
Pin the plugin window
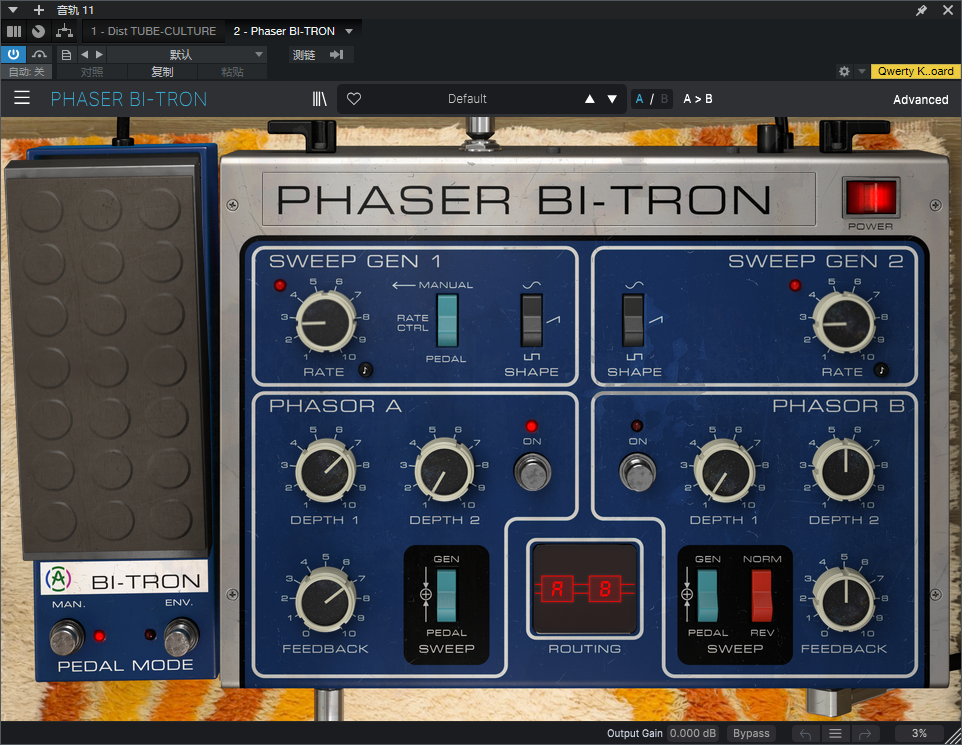pyautogui.click(x=921, y=10)
